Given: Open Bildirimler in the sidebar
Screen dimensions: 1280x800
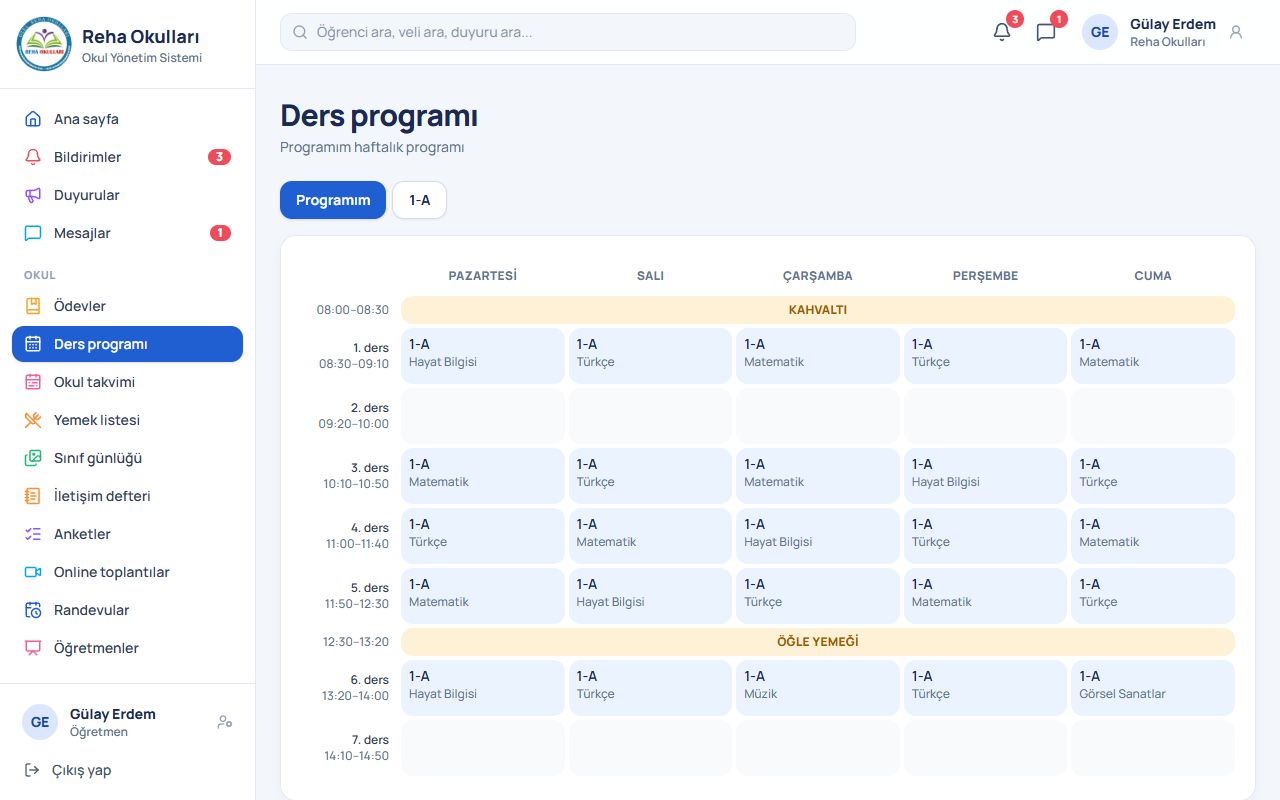Looking at the screenshot, I should point(127,157).
